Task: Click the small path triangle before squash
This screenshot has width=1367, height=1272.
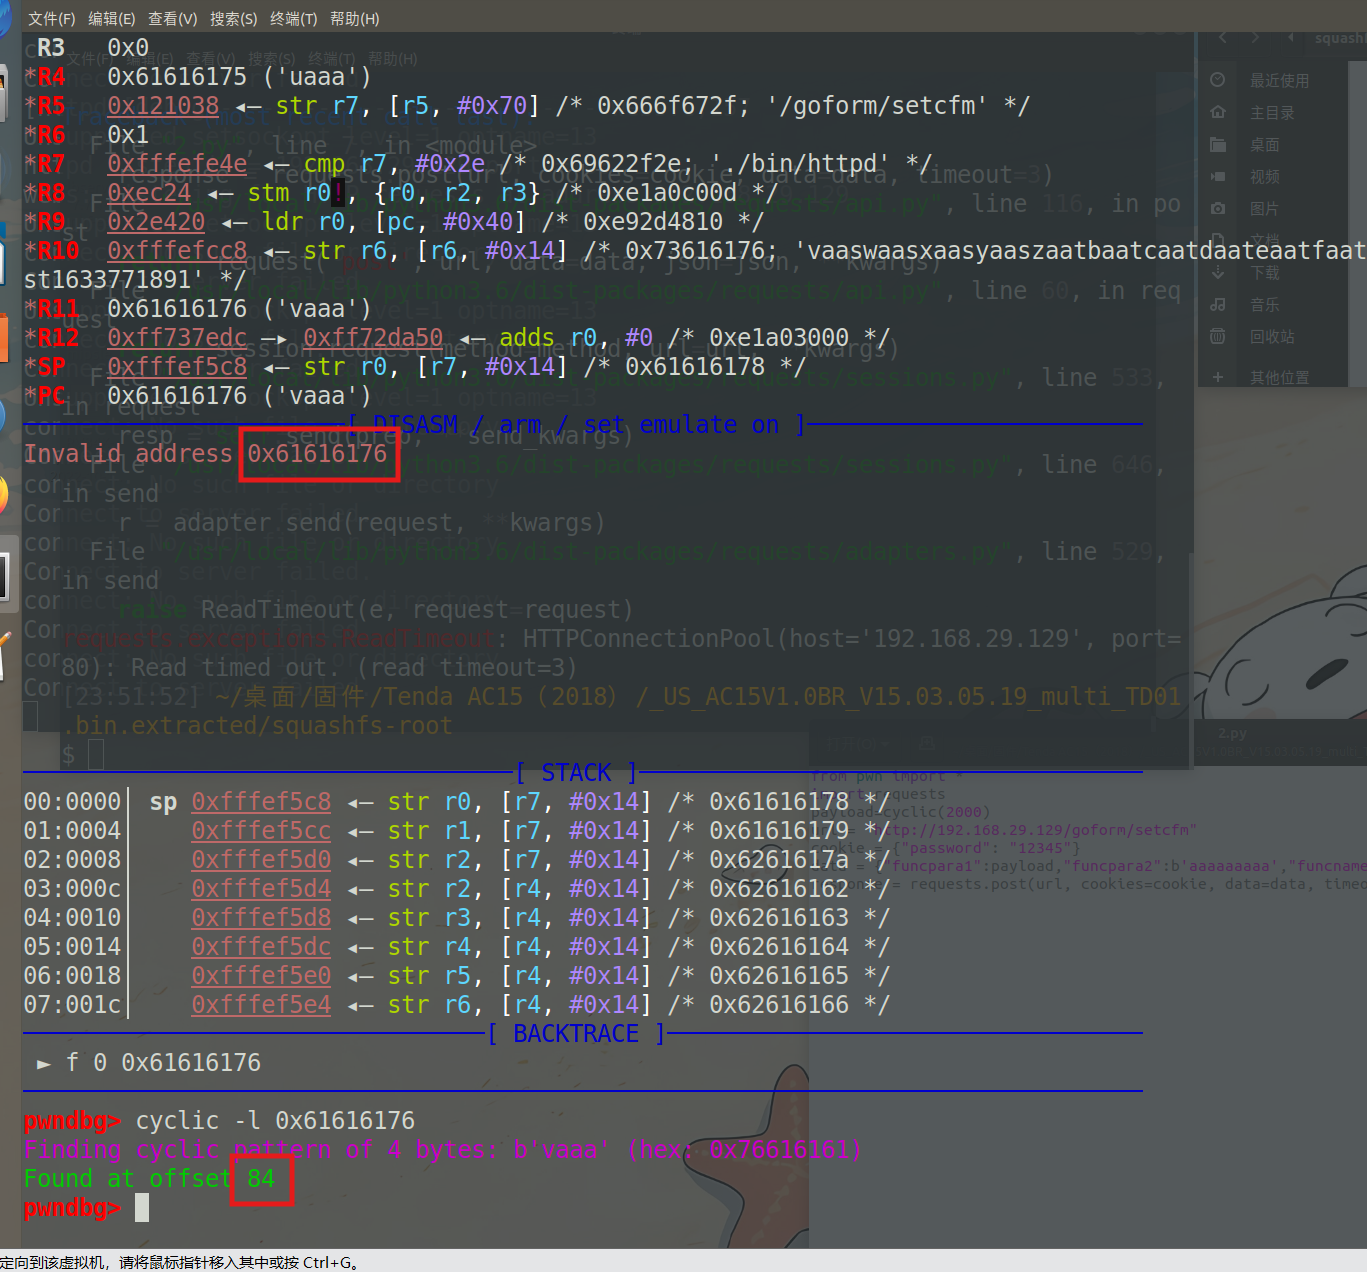Action: (1291, 38)
